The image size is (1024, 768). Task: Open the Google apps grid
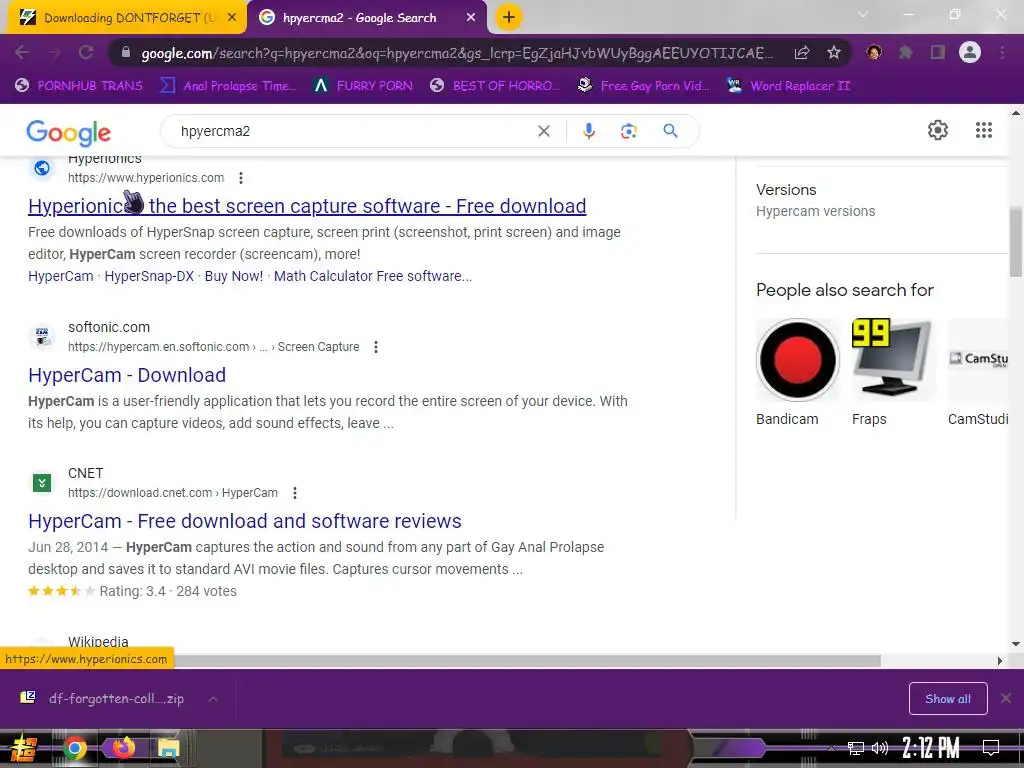pos(984,130)
